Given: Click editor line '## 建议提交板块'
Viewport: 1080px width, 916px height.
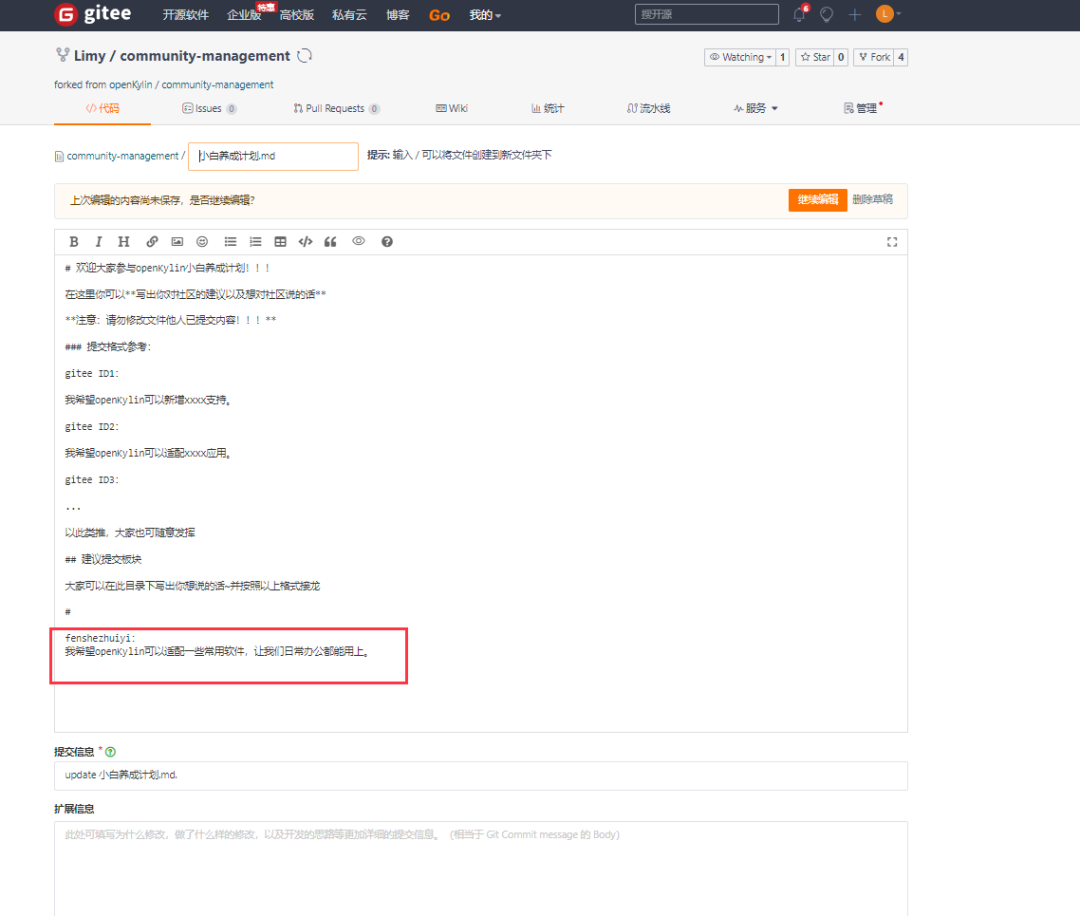Looking at the screenshot, I should click(x=103, y=559).
